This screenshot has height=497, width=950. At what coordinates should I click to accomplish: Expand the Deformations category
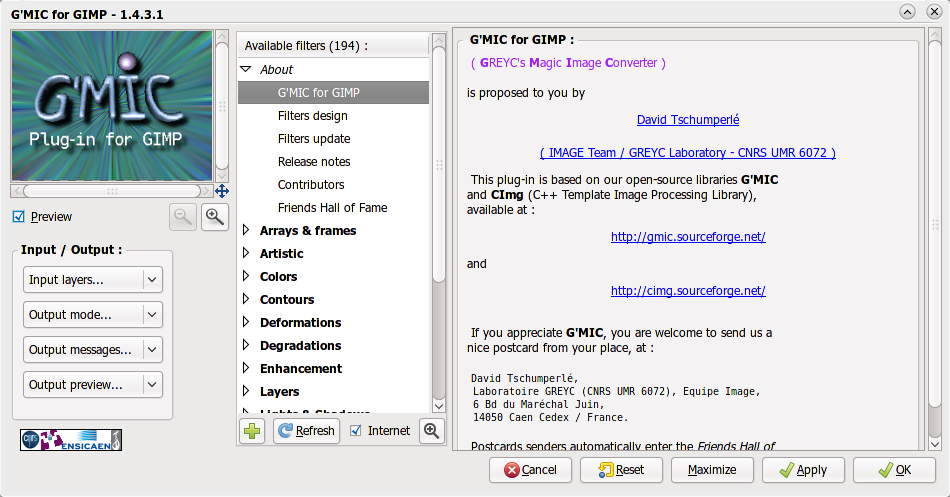tap(246, 322)
